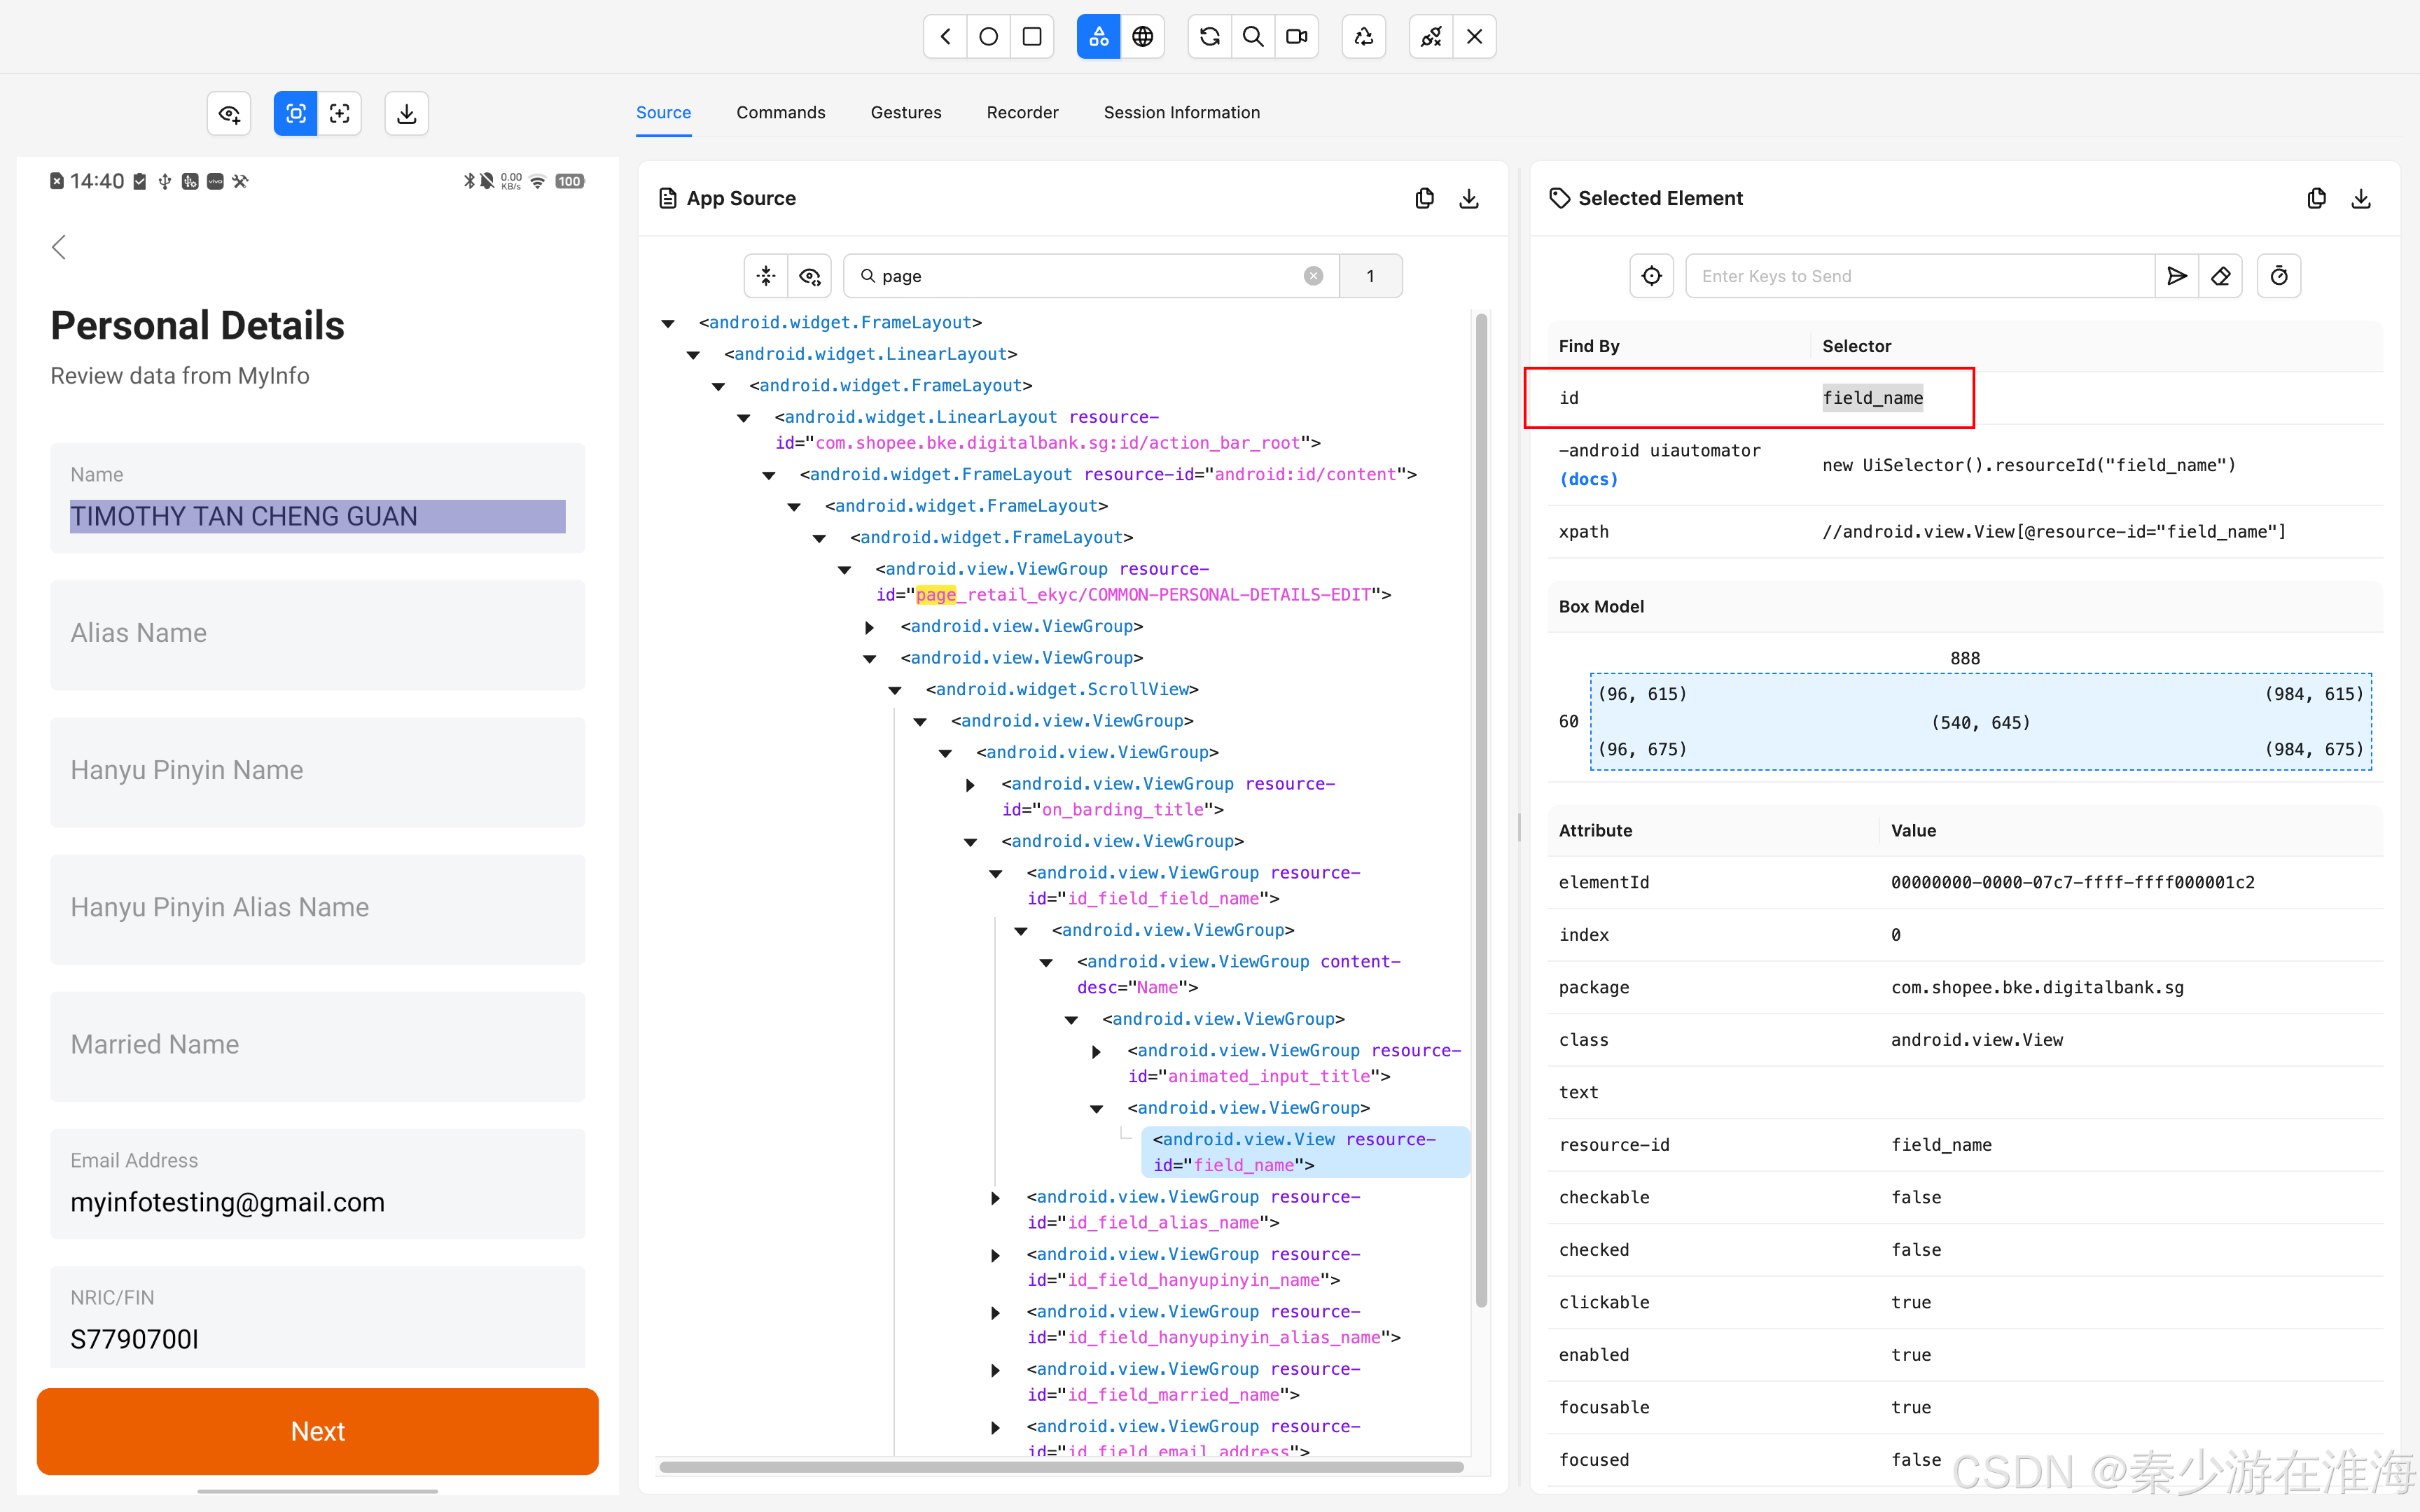This screenshot has width=2420, height=1512.
Task: Download the screenshot icon above device
Action: click(407, 114)
